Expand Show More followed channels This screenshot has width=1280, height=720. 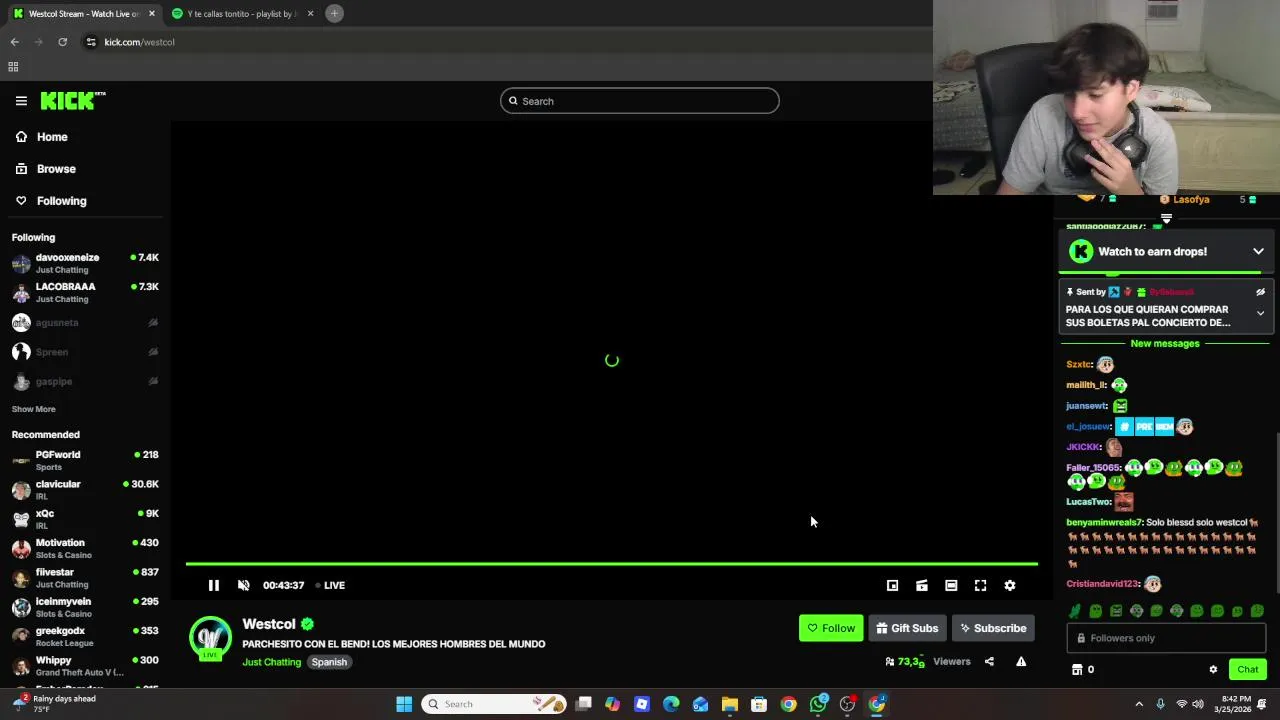tap(33, 409)
